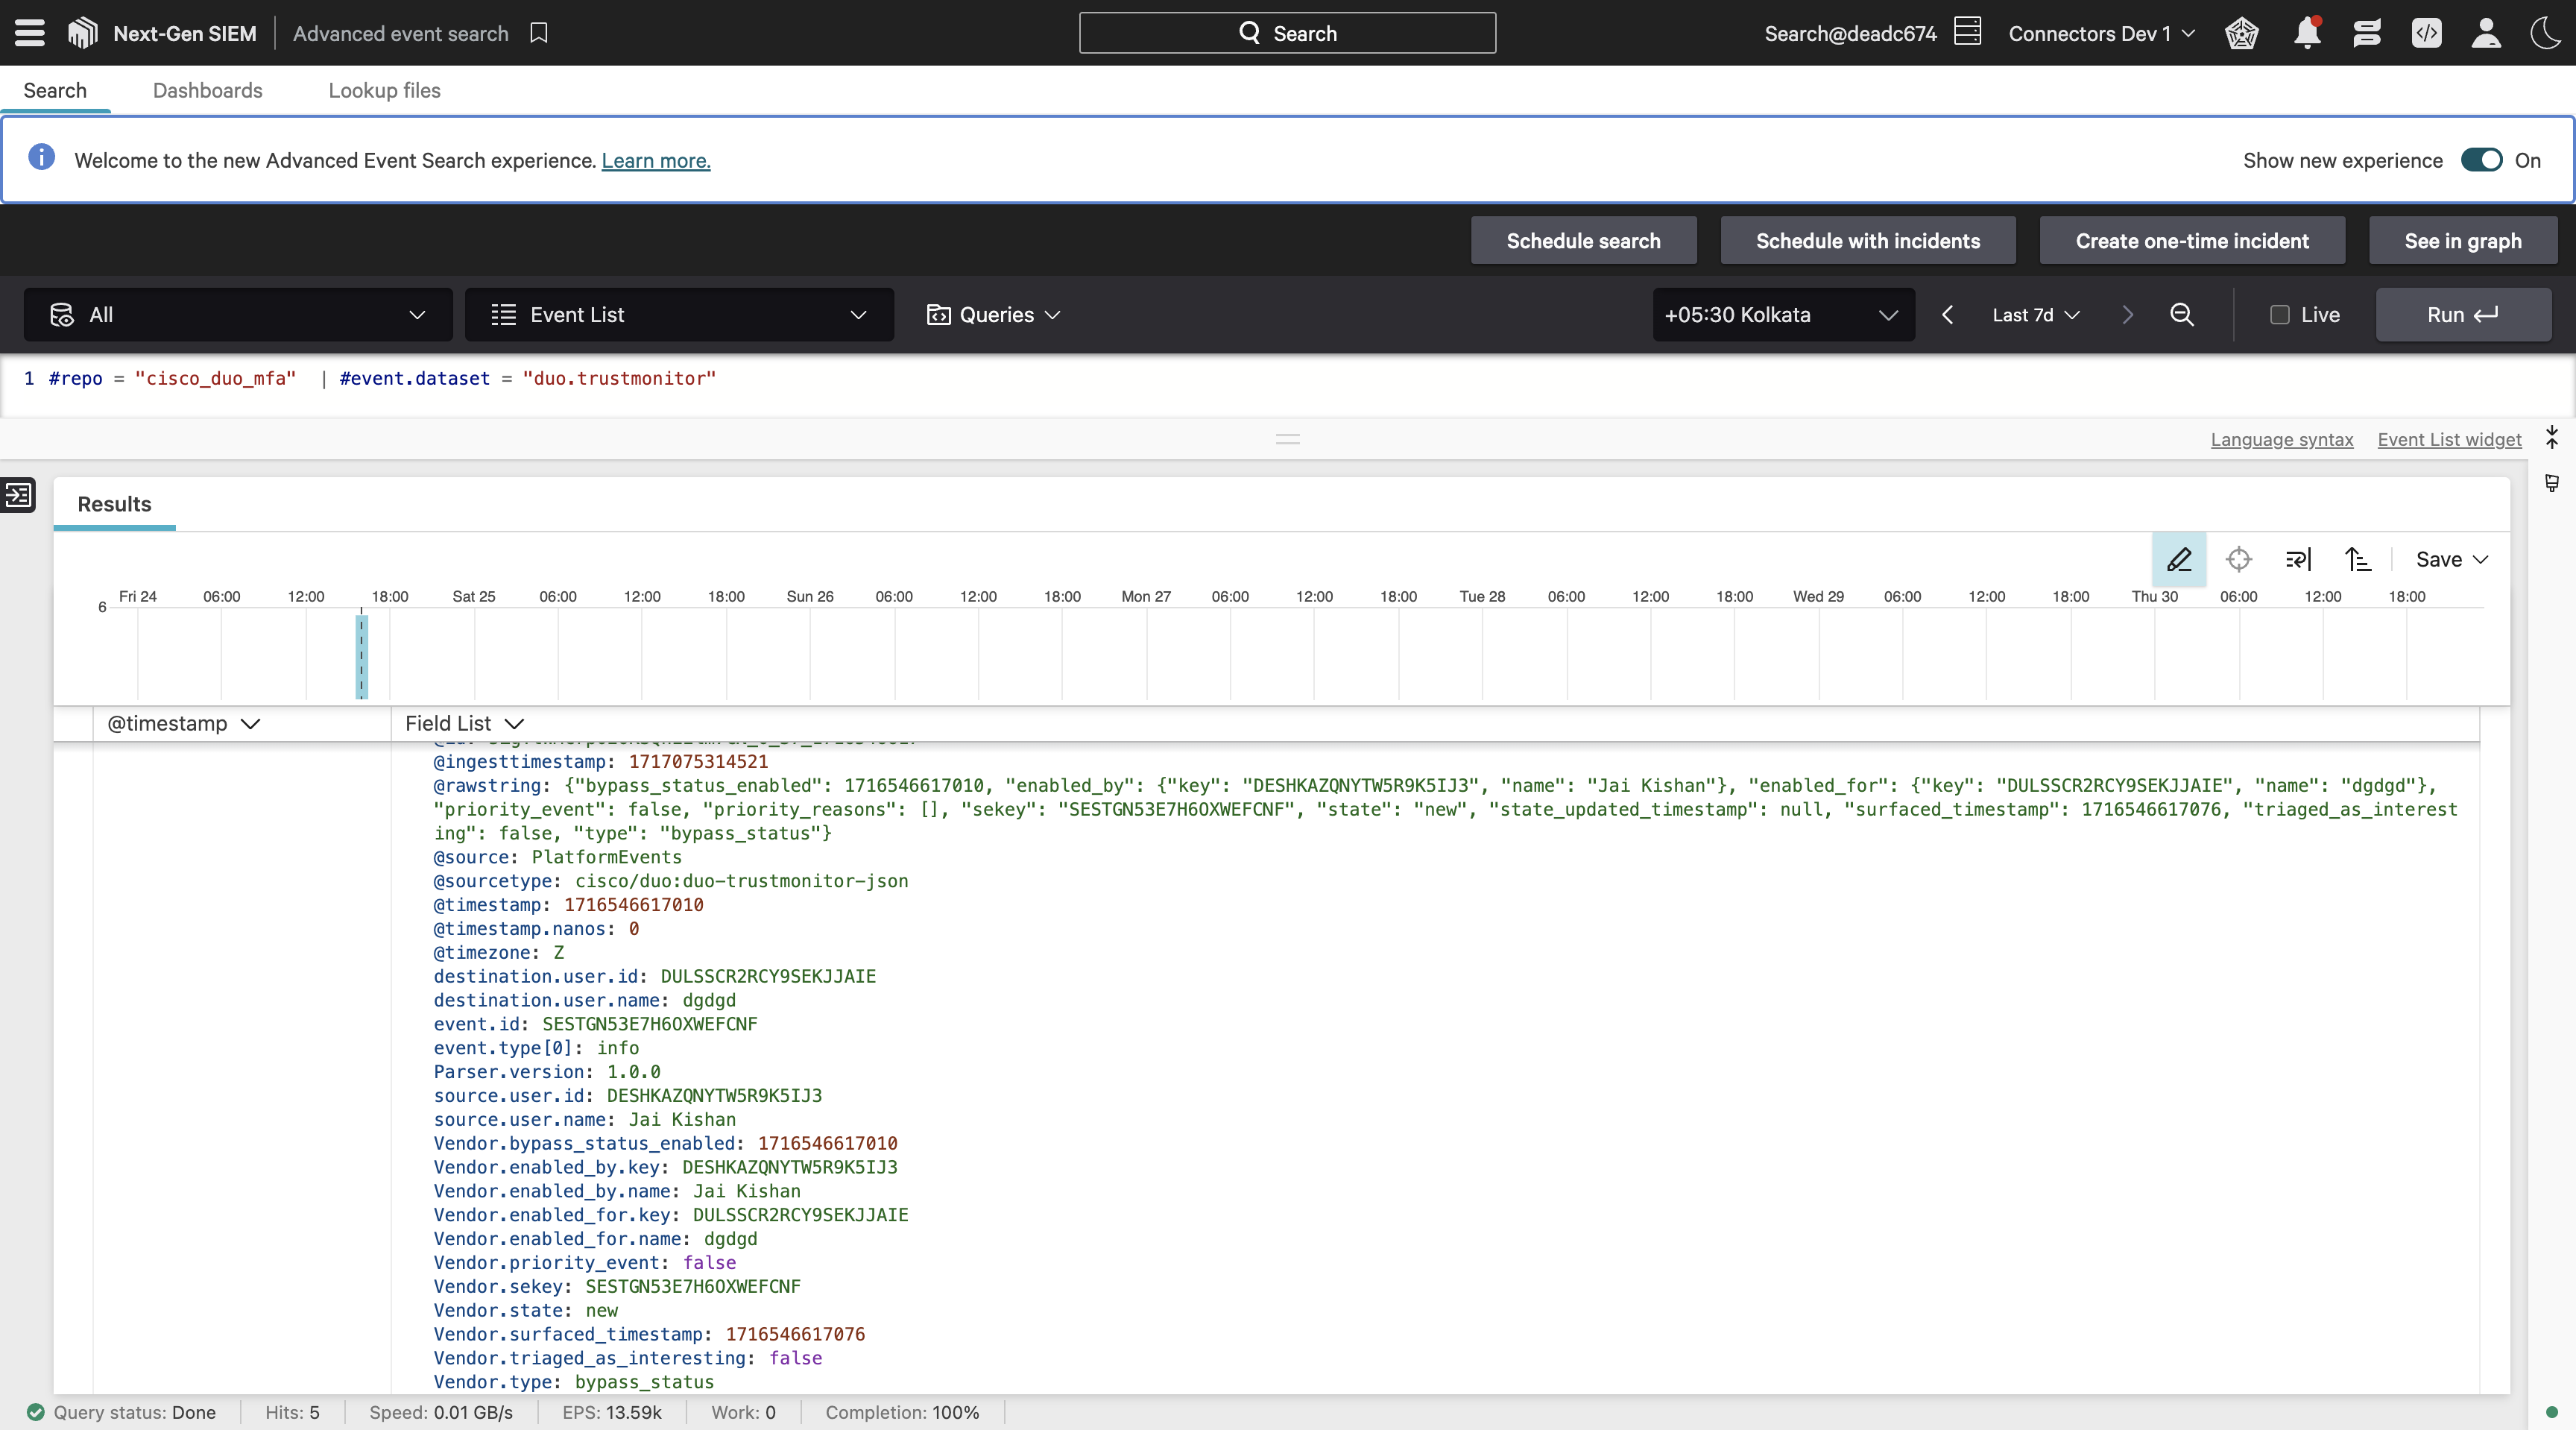The width and height of the screenshot is (2576, 1430).
Task: Open the Learn more link
Action: (x=655, y=161)
